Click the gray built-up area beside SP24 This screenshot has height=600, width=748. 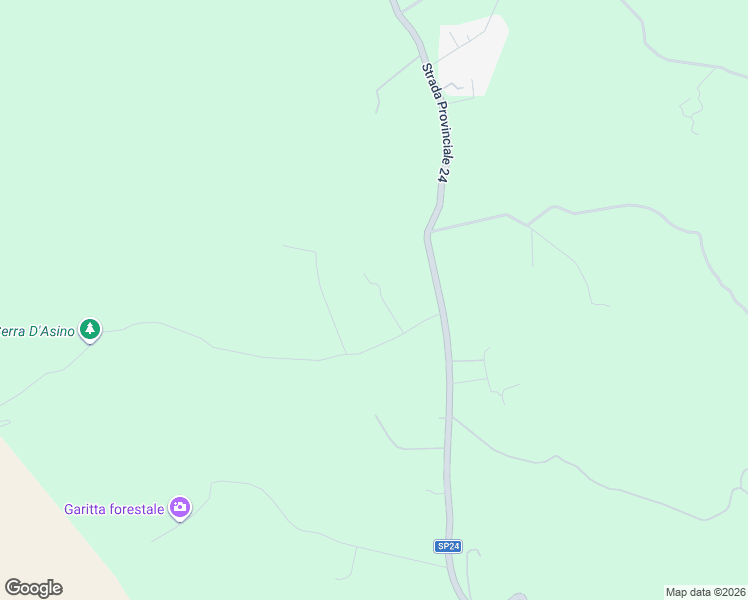click(472, 56)
